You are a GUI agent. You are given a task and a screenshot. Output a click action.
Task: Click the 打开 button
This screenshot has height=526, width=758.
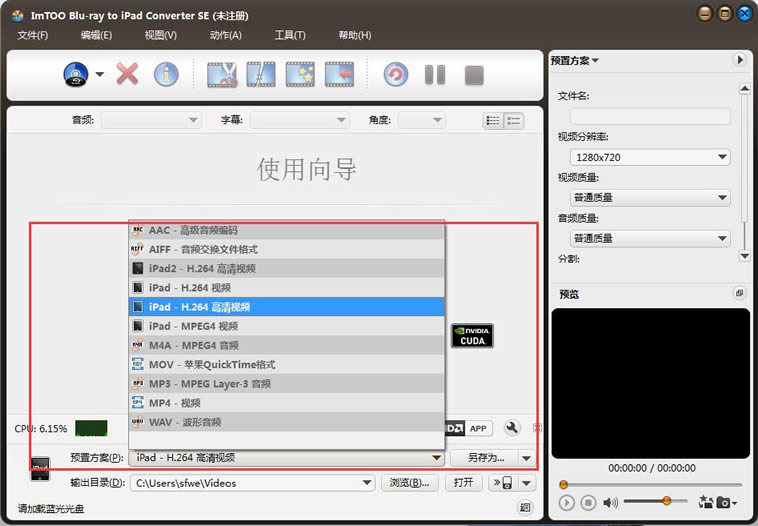(463, 482)
